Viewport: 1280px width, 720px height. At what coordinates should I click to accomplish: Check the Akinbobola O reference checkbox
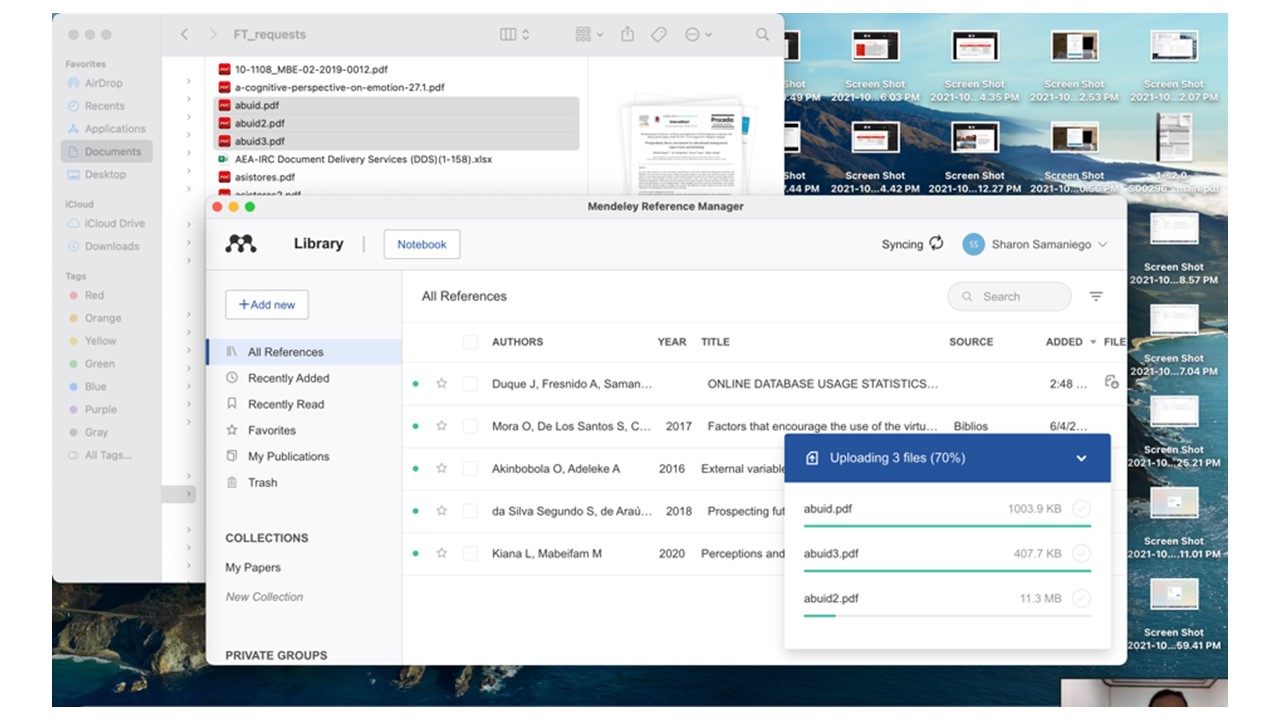coord(470,468)
